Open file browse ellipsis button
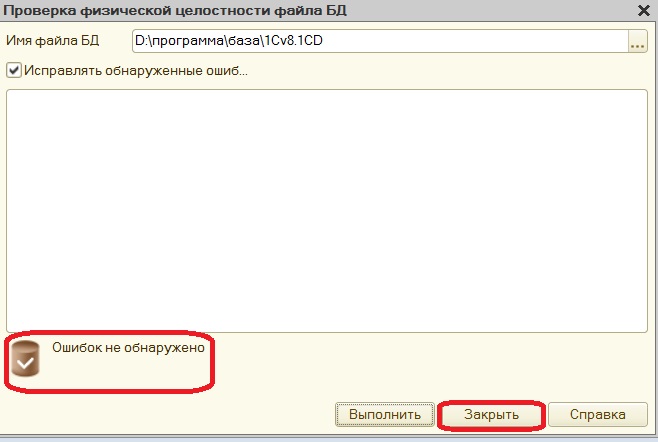The height and width of the screenshot is (442, 658). tap(637, 41)
